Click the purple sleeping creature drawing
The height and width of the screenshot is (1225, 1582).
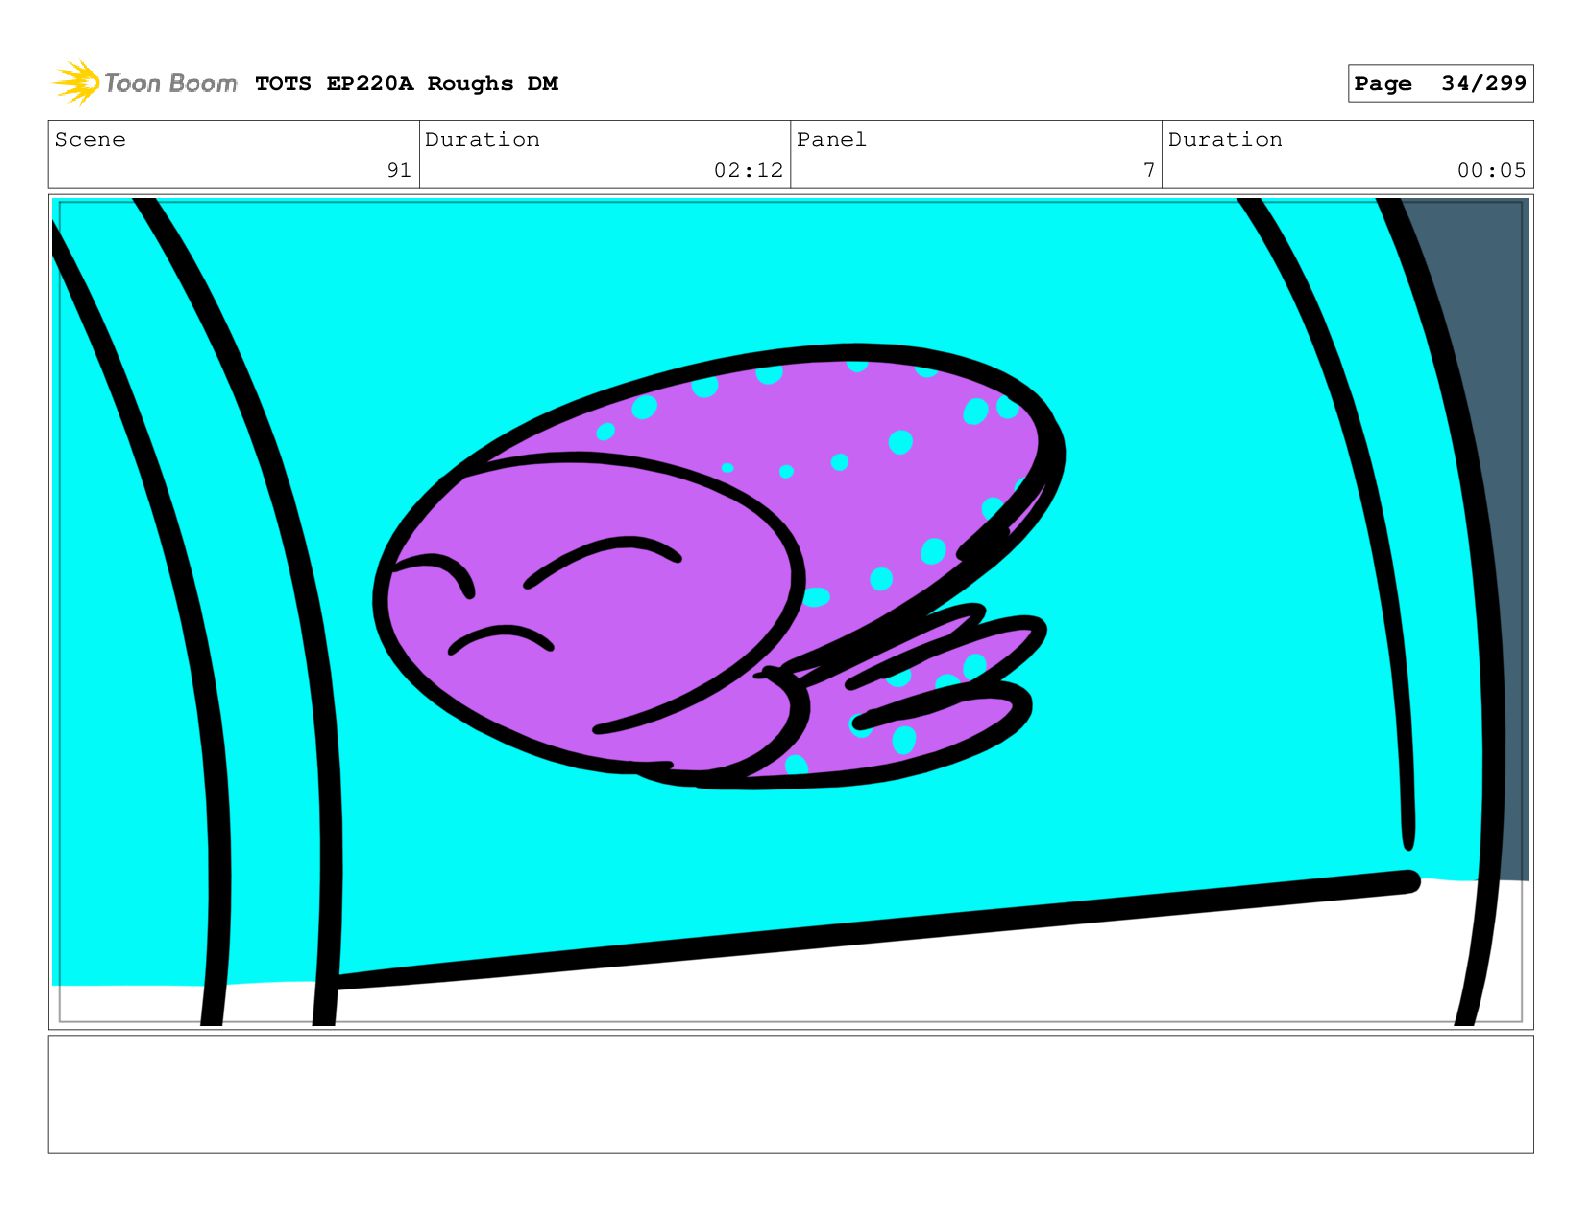(718, 567)
